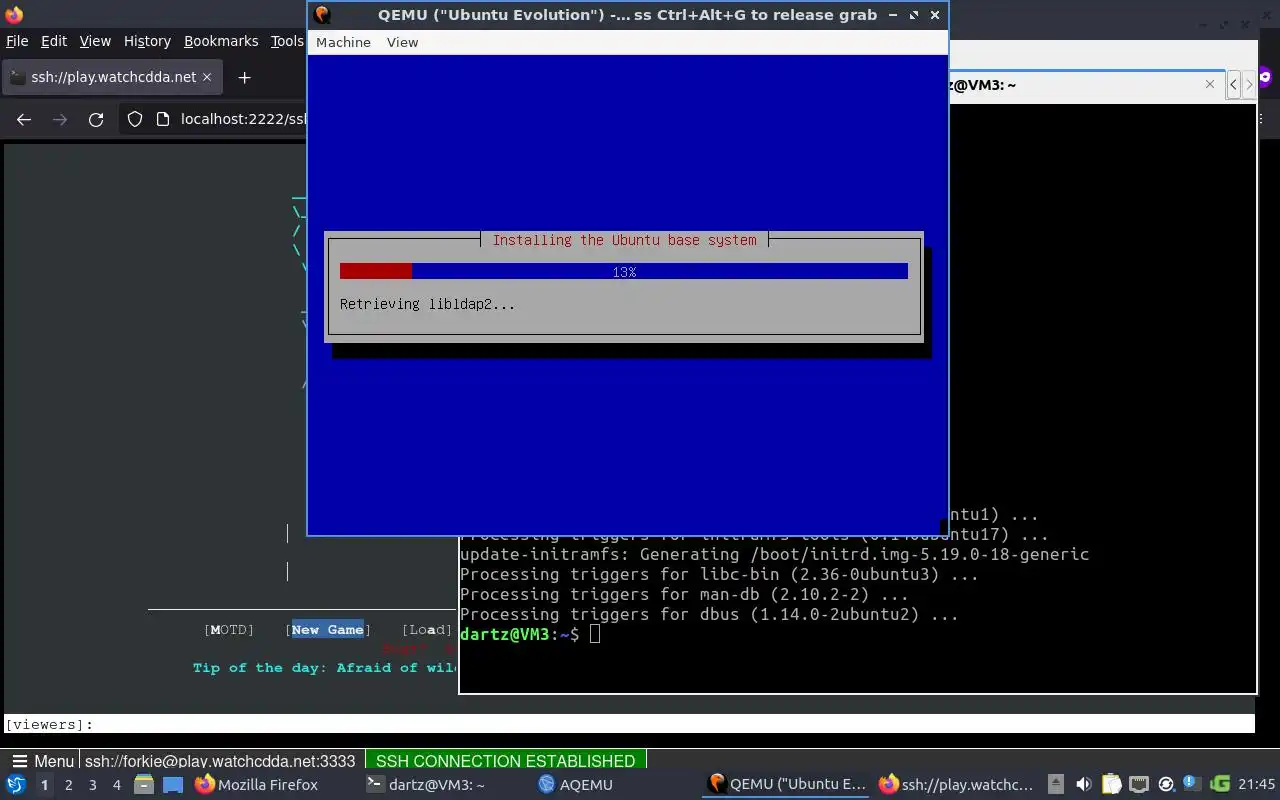The height and width of the screenshot is (800, 1280).
Task: Click the QEMU window title bar icon
Action: point(322,14)
